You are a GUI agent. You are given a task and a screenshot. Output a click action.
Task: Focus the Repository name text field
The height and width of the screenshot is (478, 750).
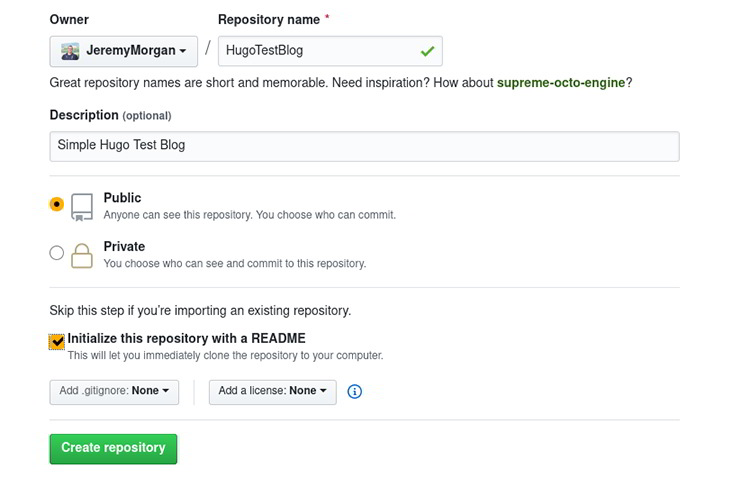tap(320, 51)
